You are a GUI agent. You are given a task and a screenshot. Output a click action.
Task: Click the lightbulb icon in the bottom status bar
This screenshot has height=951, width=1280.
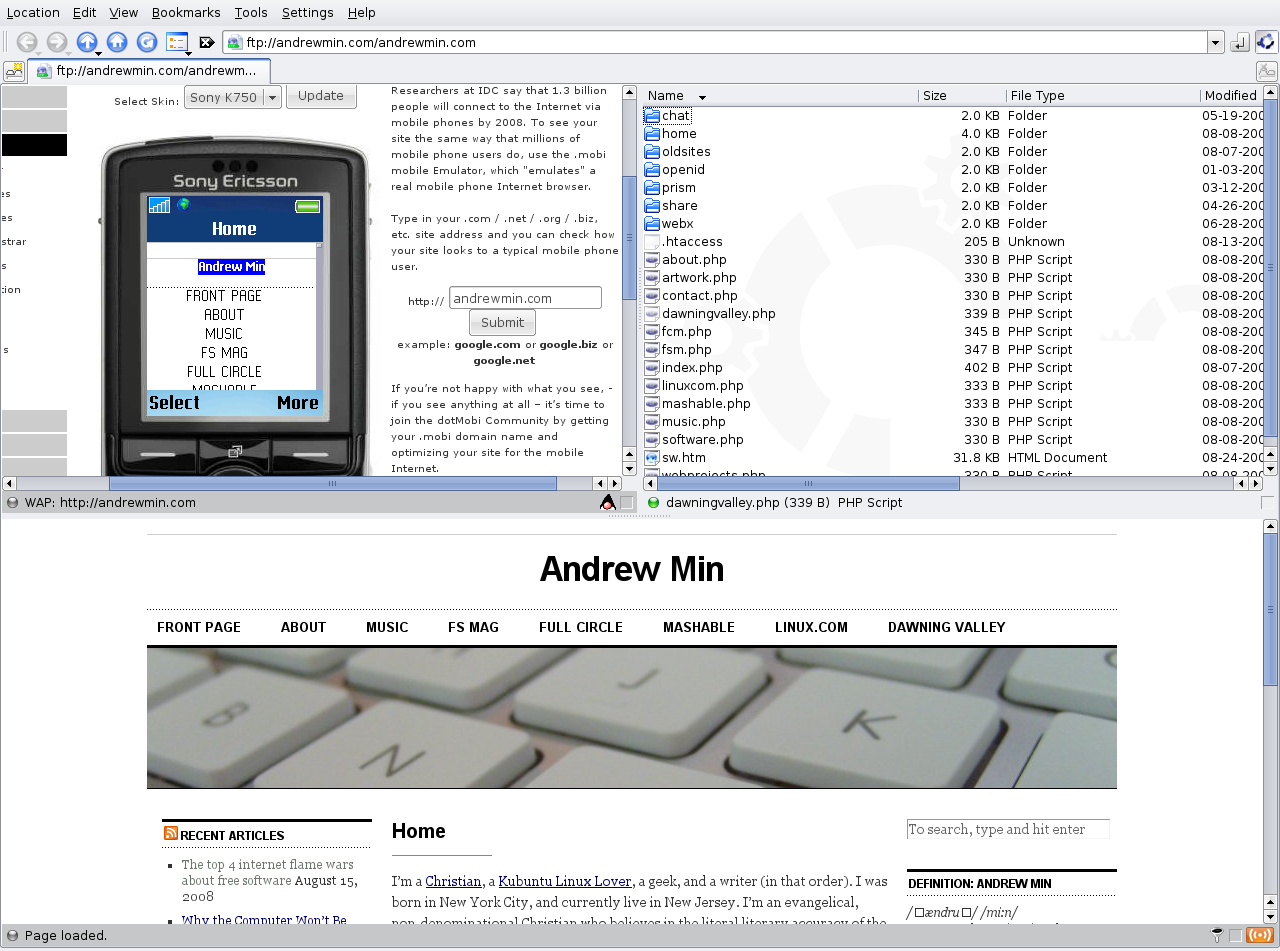click(1217, 936)
